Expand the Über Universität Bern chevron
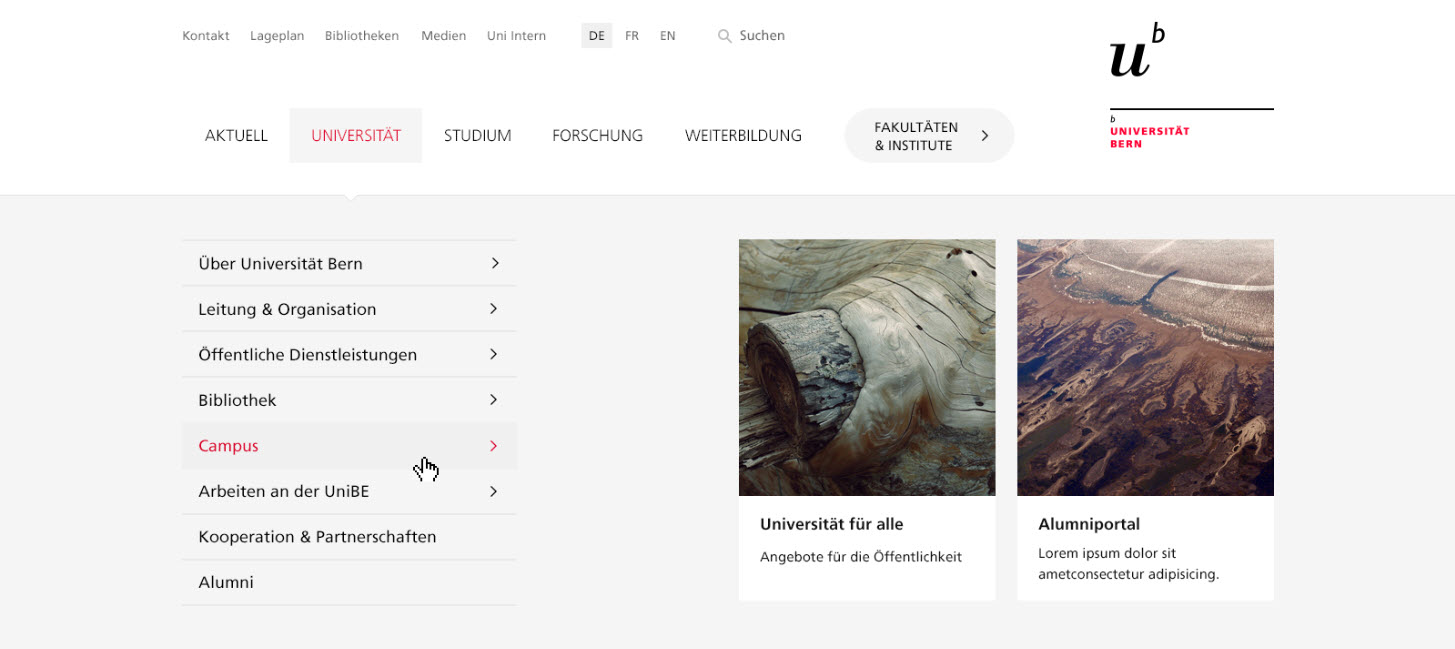This screenshot has height=649, width=1455. (494, 263)
